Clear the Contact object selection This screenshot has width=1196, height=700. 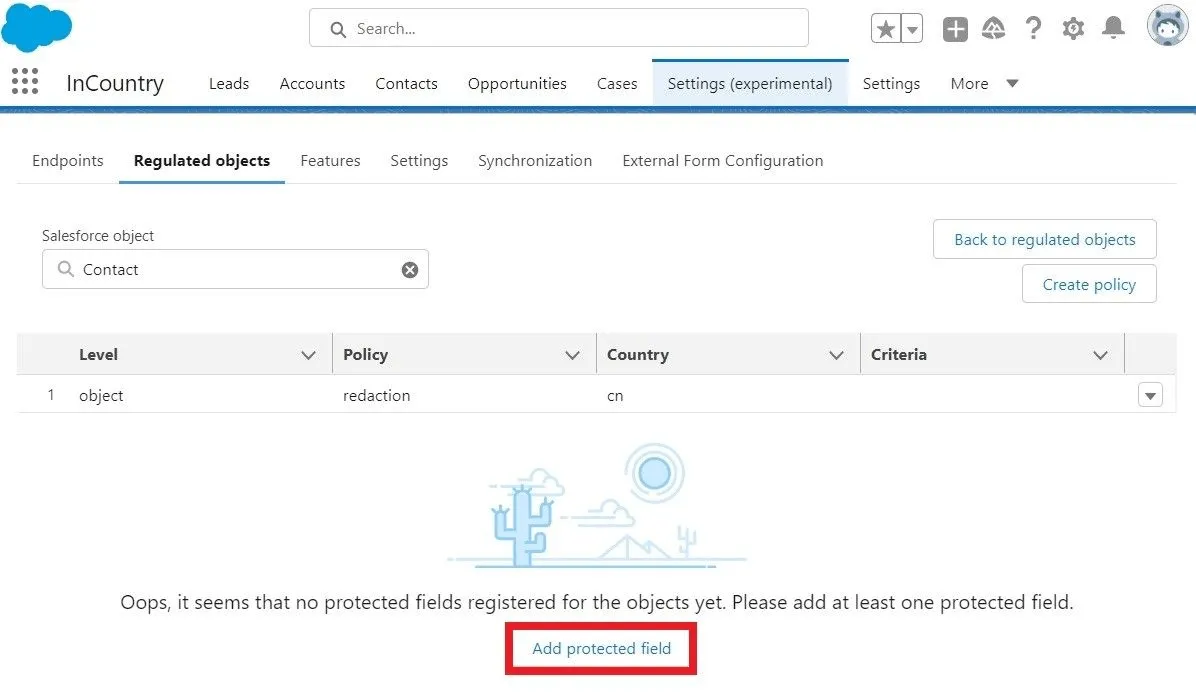pyautogui.click(x=410, y=270)
